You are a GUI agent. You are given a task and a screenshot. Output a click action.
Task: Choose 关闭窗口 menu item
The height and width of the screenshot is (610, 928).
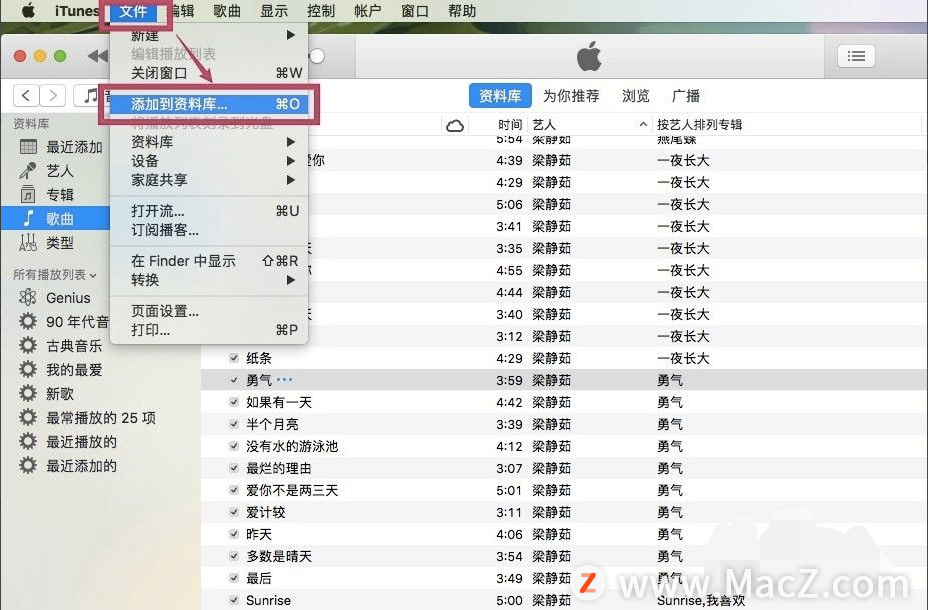tap(209, 73)
